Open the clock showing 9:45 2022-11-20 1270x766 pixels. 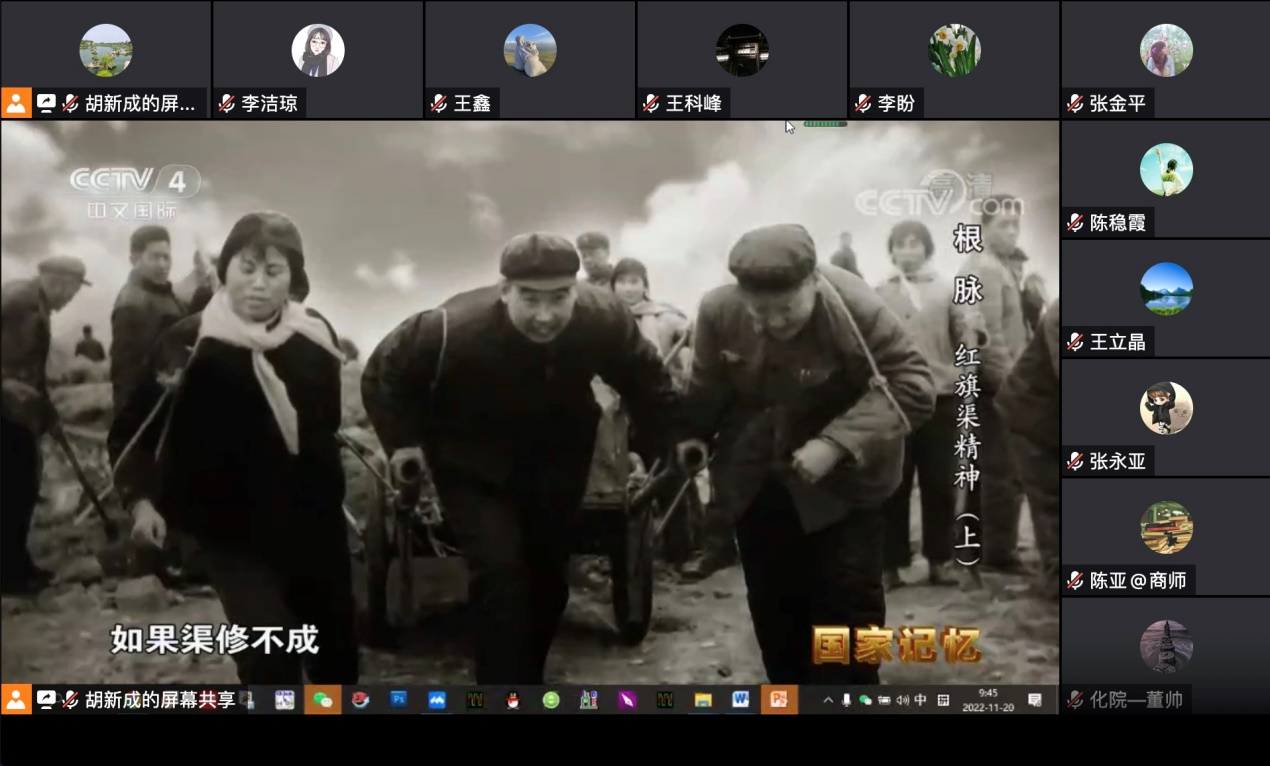pos(988,699)
